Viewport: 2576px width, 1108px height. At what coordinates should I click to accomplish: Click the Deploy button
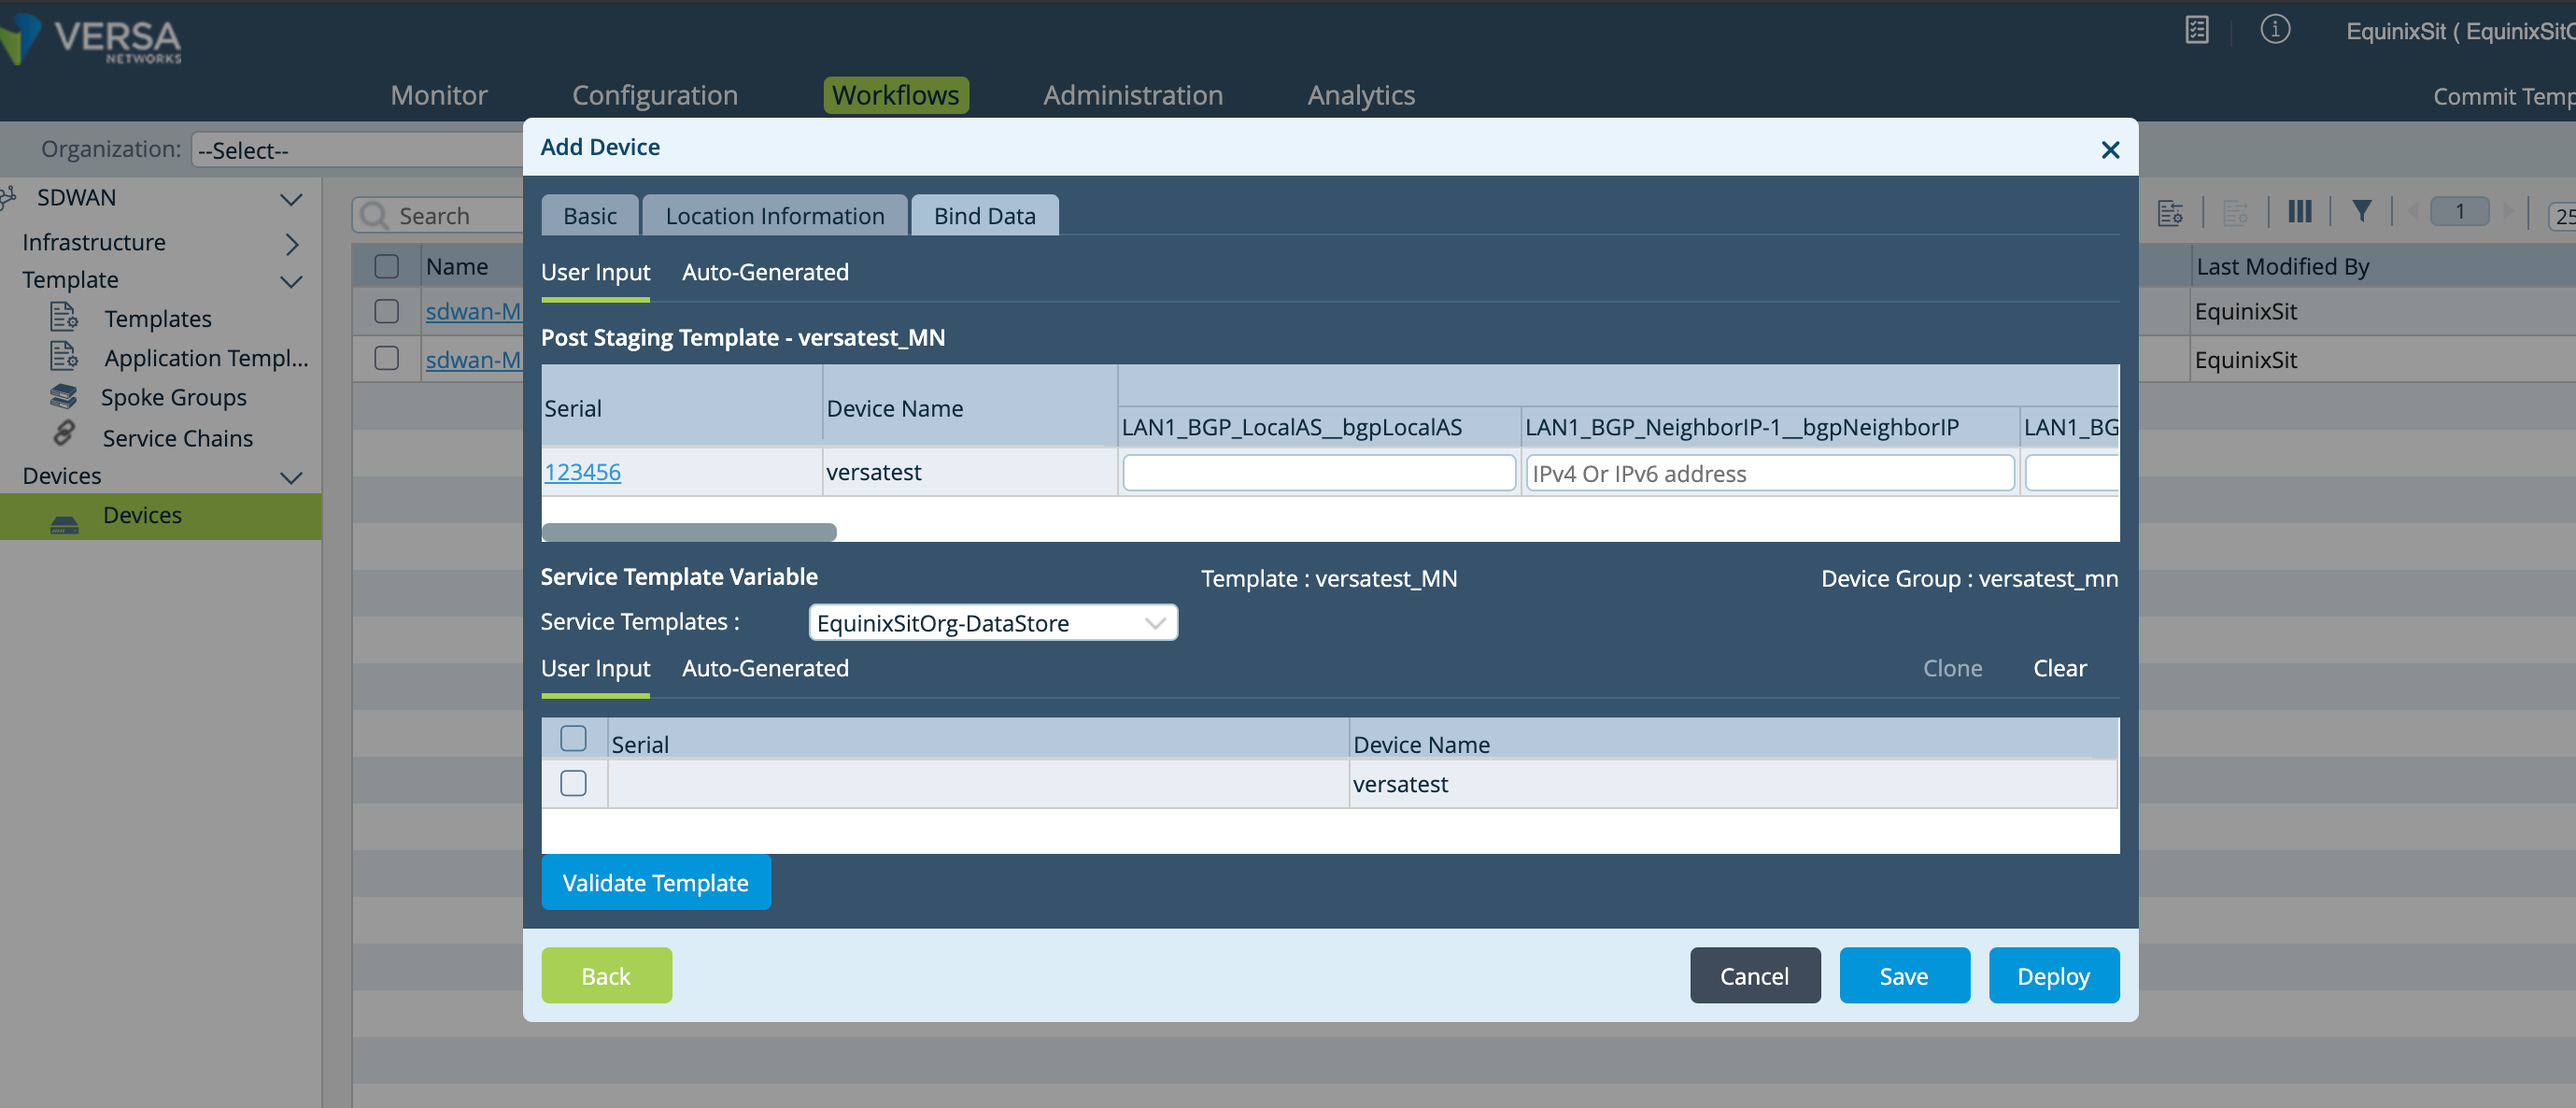2053,975
